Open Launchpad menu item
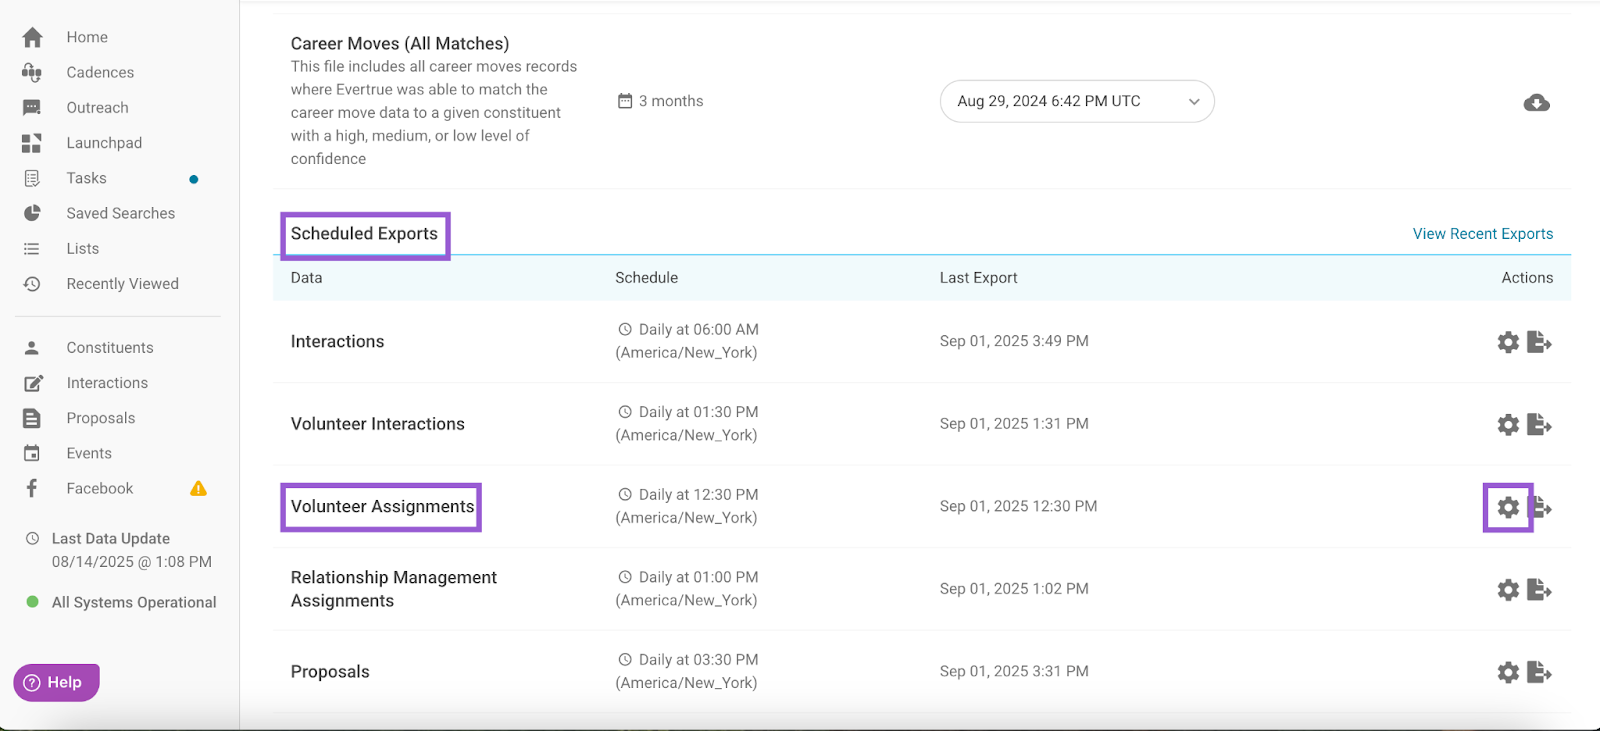Viewport: 1600px width, 731px height. [x=104, y=143]
